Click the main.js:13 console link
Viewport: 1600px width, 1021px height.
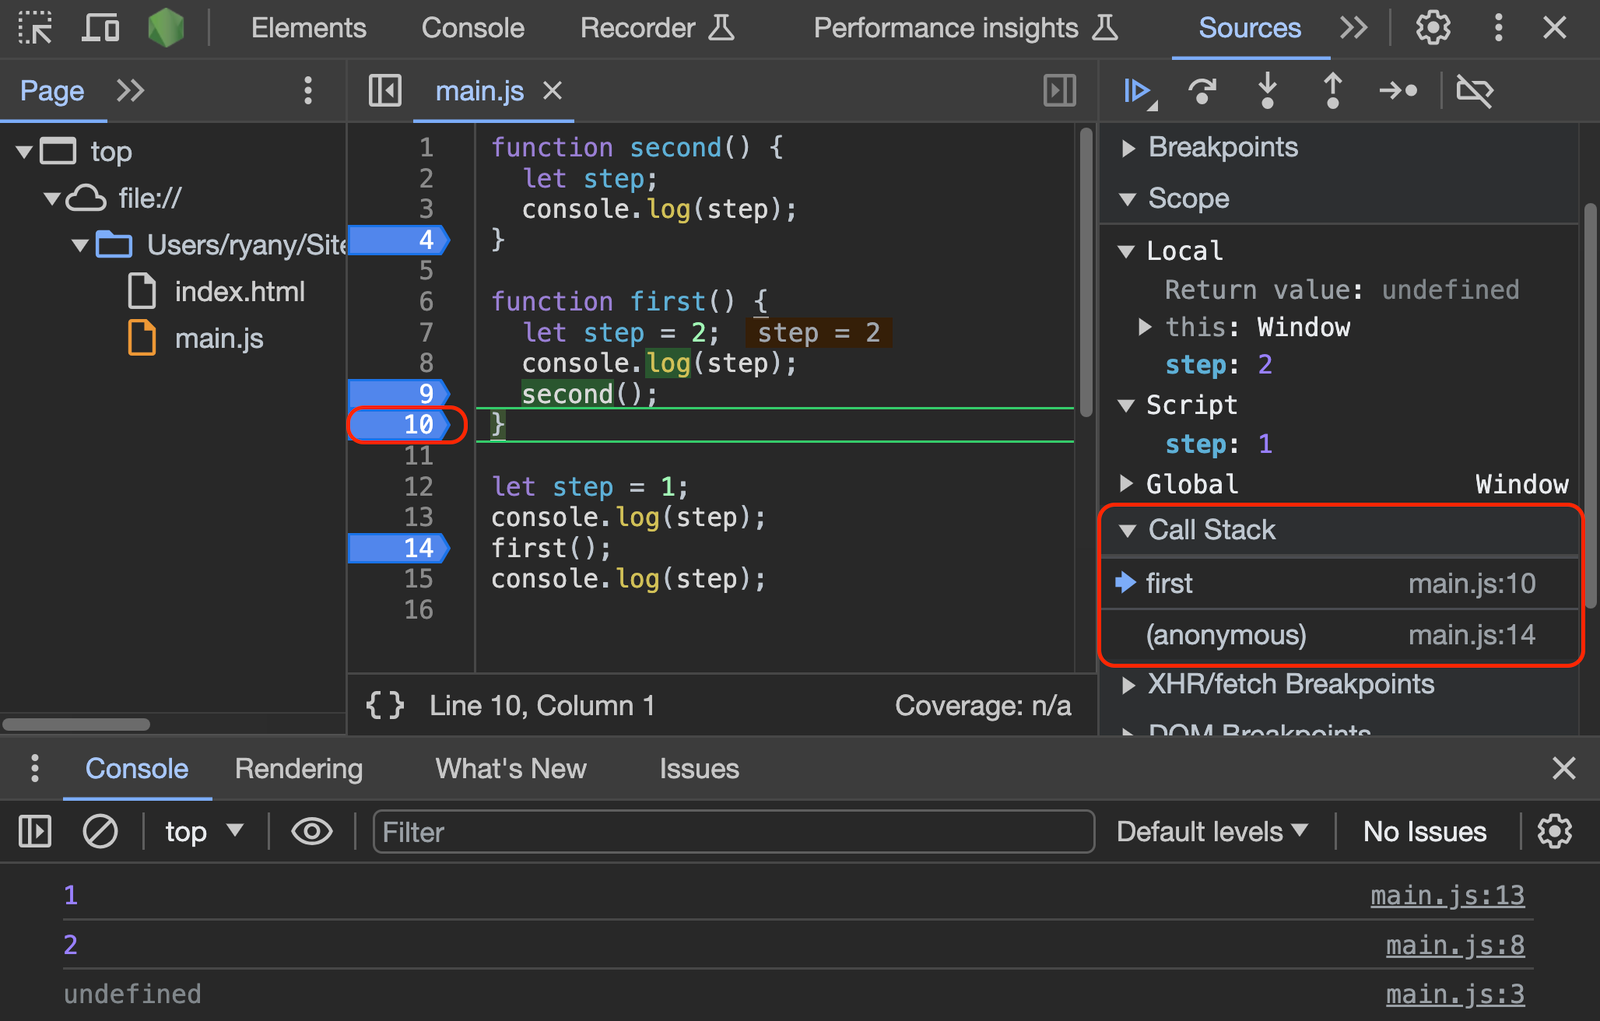pos(1447,894)
